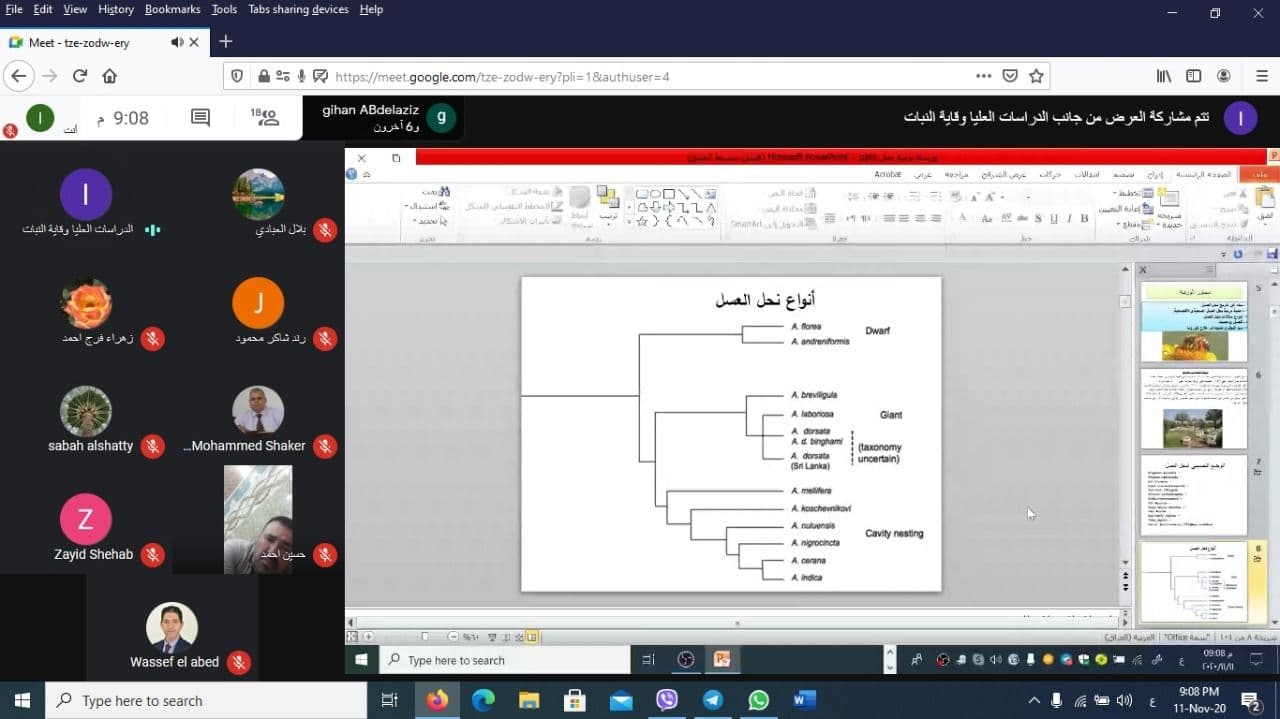Image resolution: width=1280 pixels, height=719 pixels.
Task: Open the Firefox account icon
Action: pos(1224,76)
